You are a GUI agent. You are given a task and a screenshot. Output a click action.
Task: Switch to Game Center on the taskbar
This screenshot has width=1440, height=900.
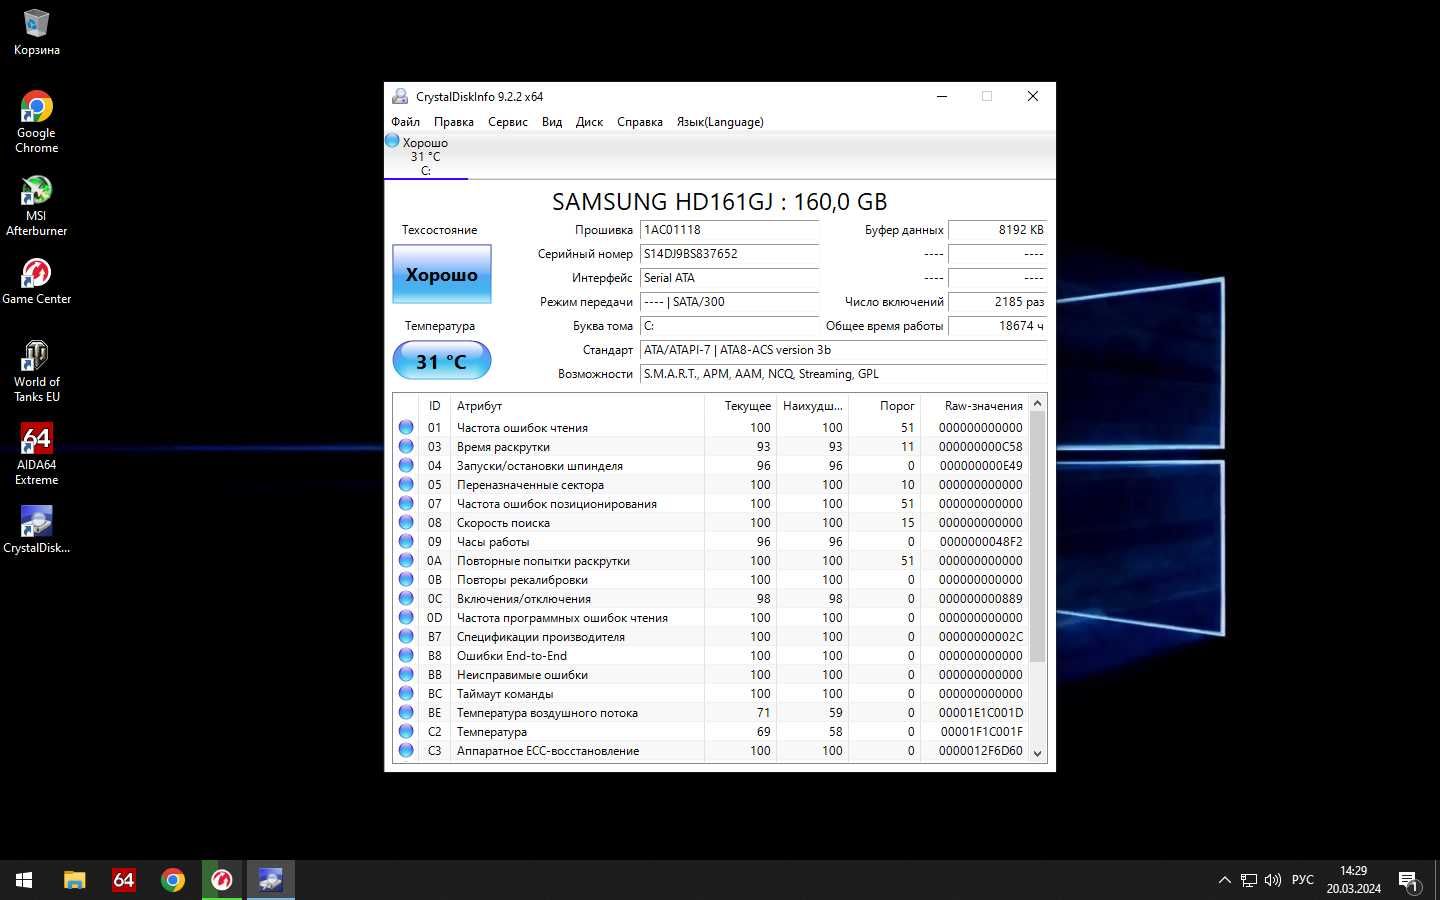coord(222,880)
